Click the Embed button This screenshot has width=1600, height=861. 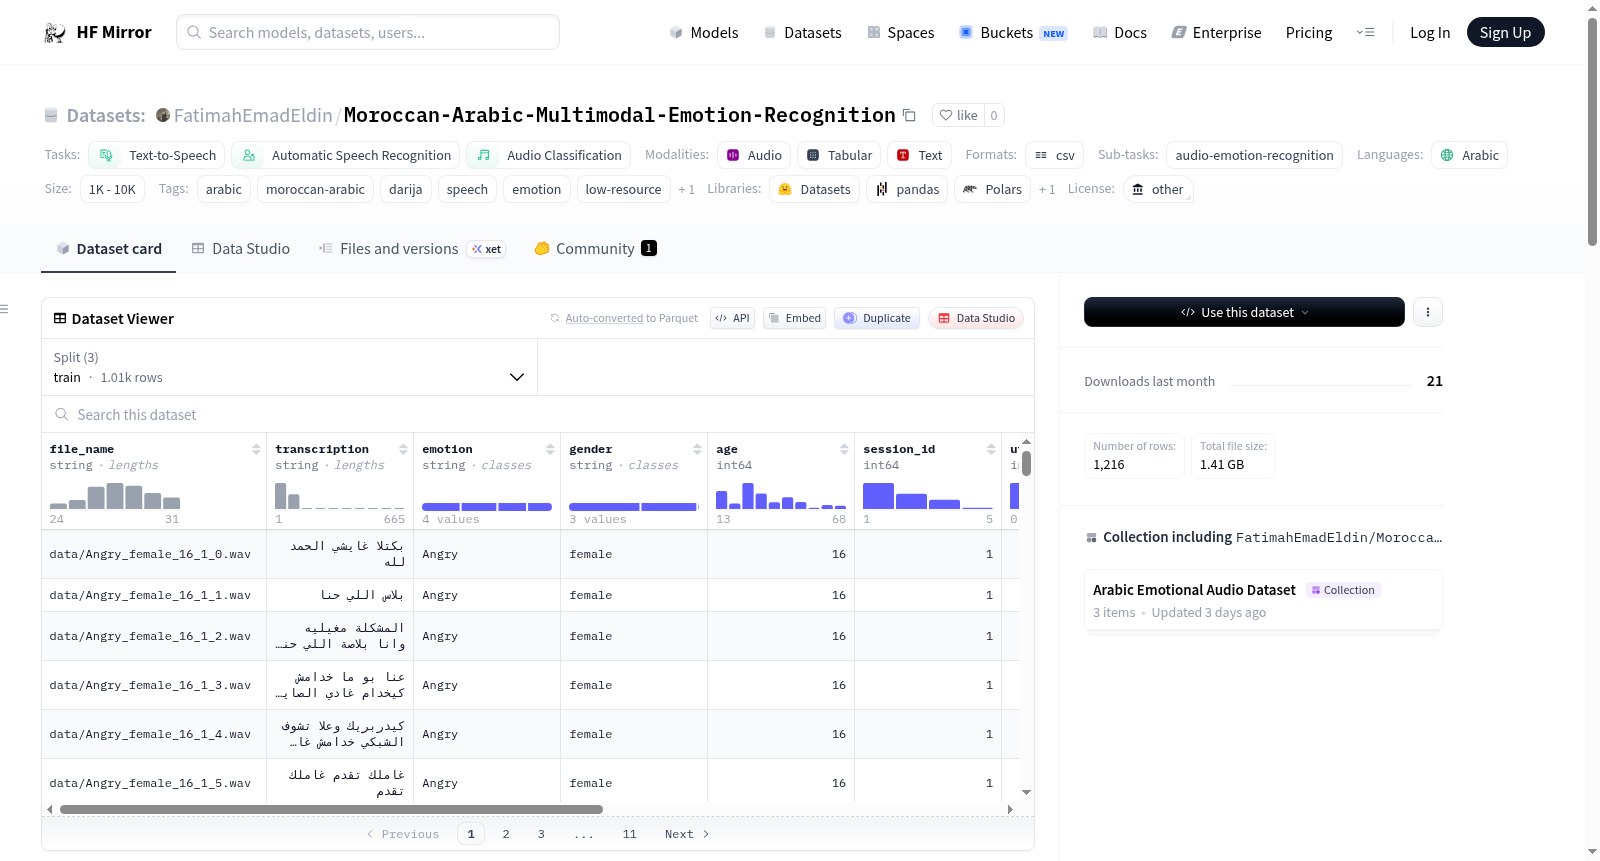(794, 318)
